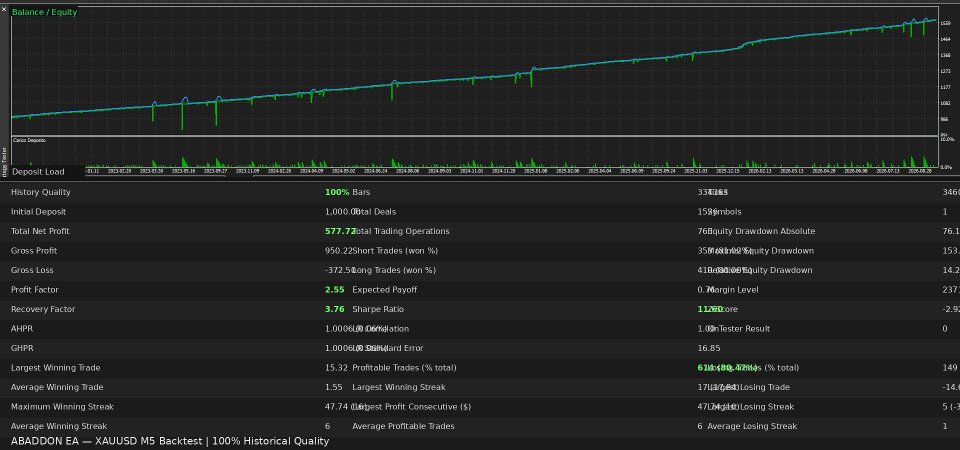Image resolution: width=960 pixels, height=450 pixels.
Task: Select the Deposit Load label
Action: [x=38, y=172]
